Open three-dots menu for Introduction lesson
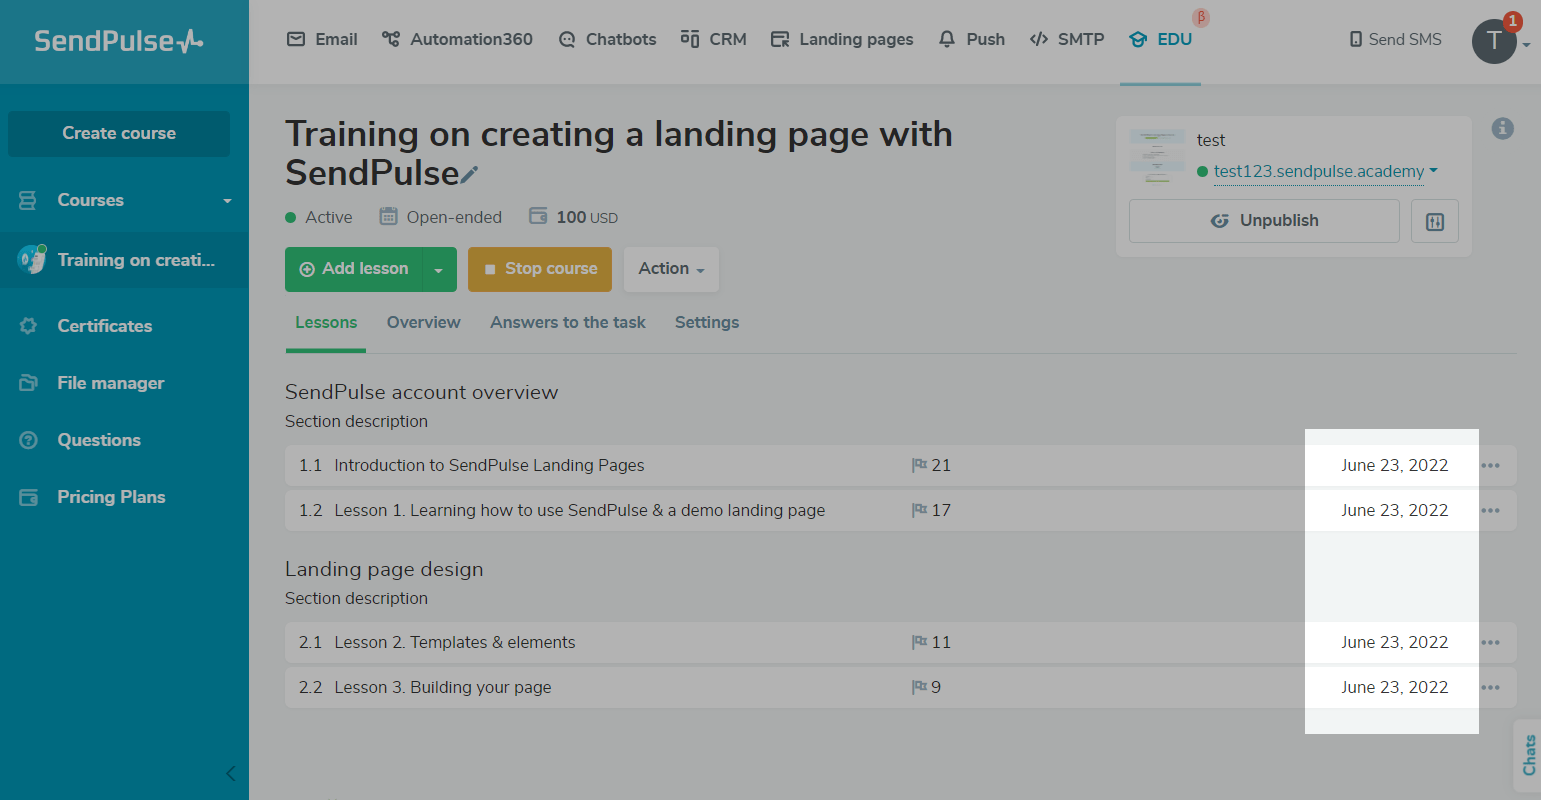The image size is (1541, 800). click(x=1490, y=466)
